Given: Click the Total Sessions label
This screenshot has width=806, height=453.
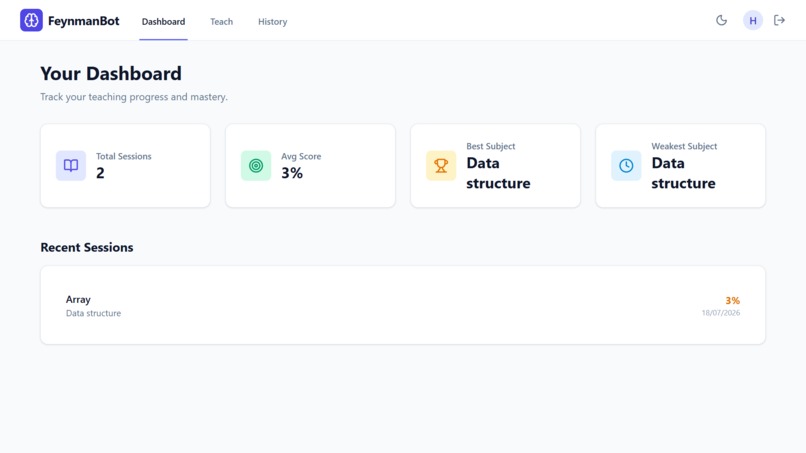Looking at the screenshot, I should click(x=124, y=156).
